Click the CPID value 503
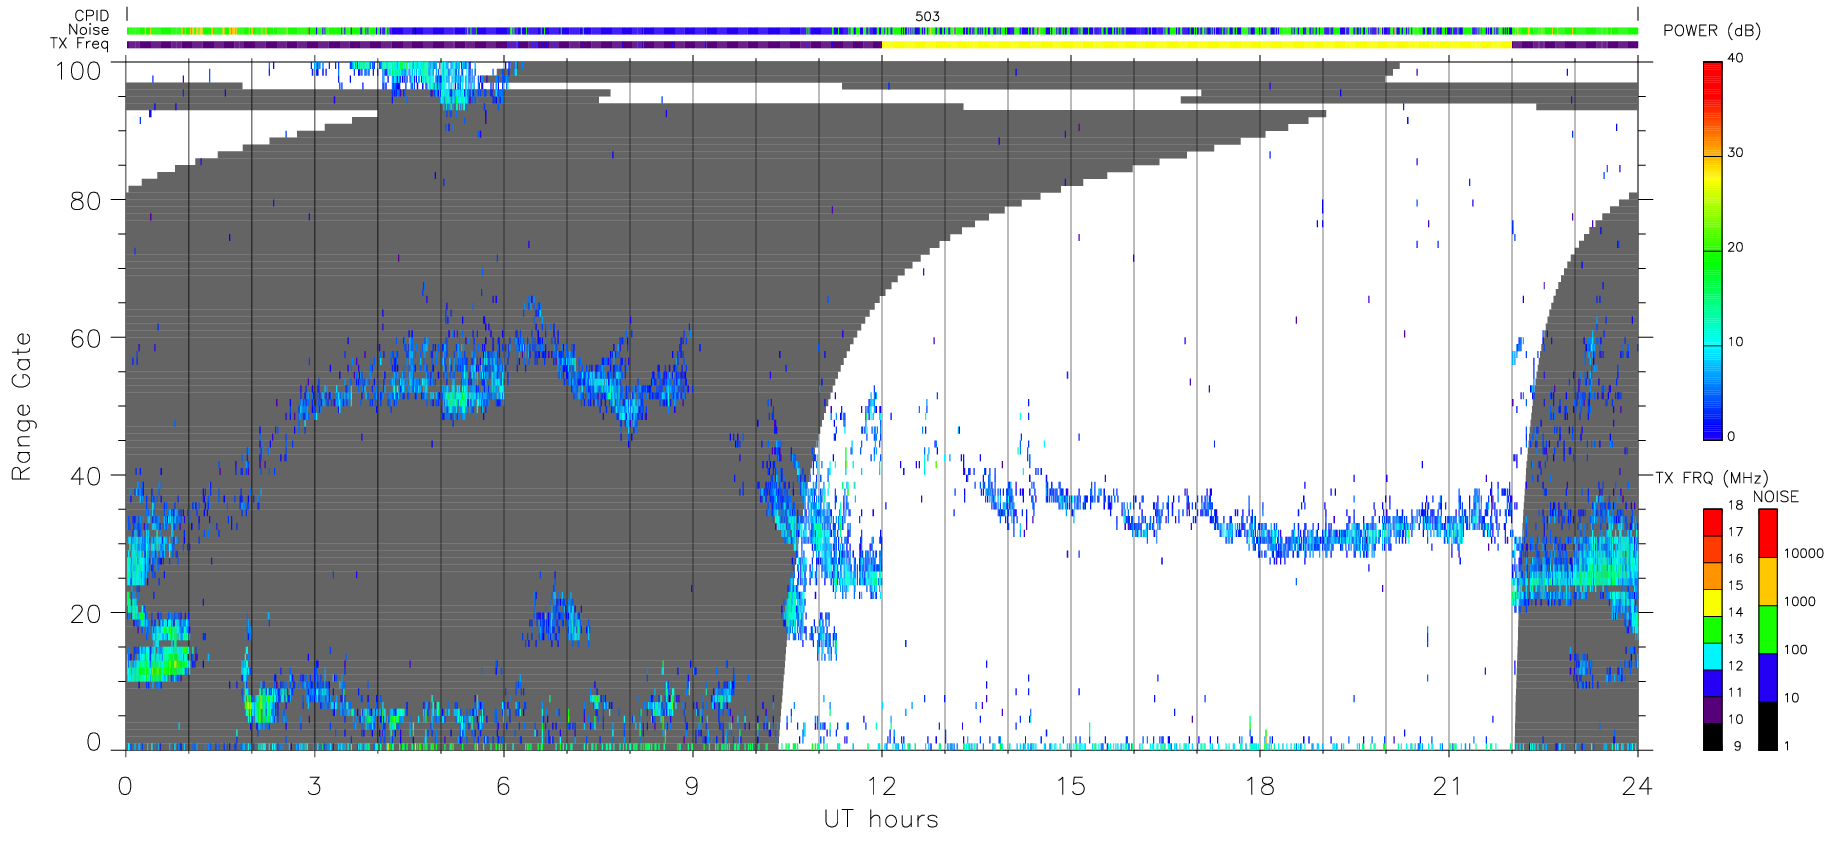The height and width of the screenshot is (850, 1843). (x=927, y=16)
